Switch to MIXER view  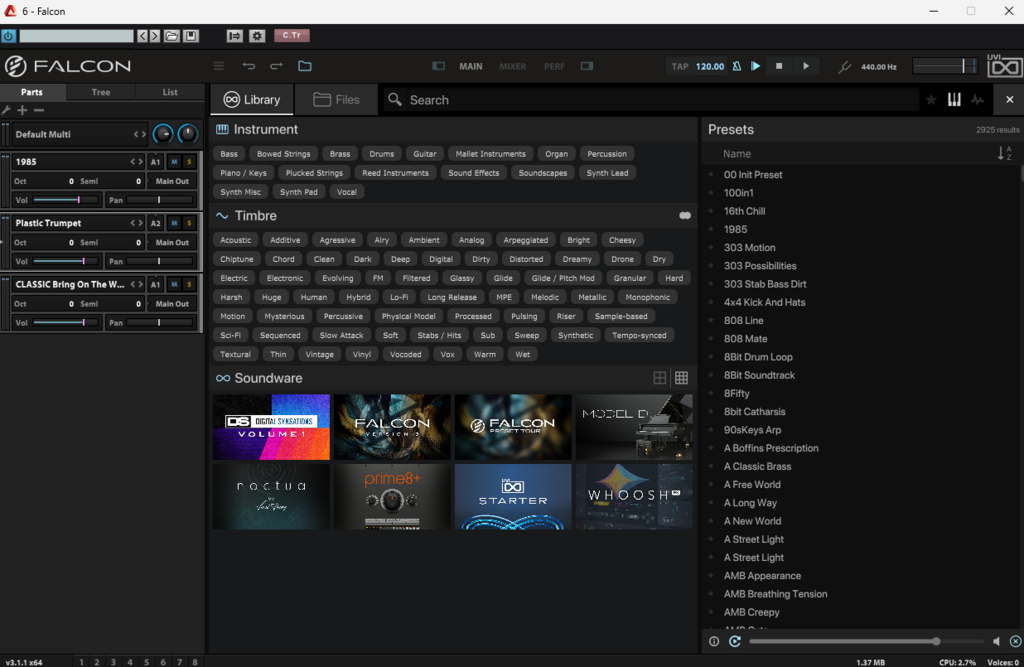(513, 66)
